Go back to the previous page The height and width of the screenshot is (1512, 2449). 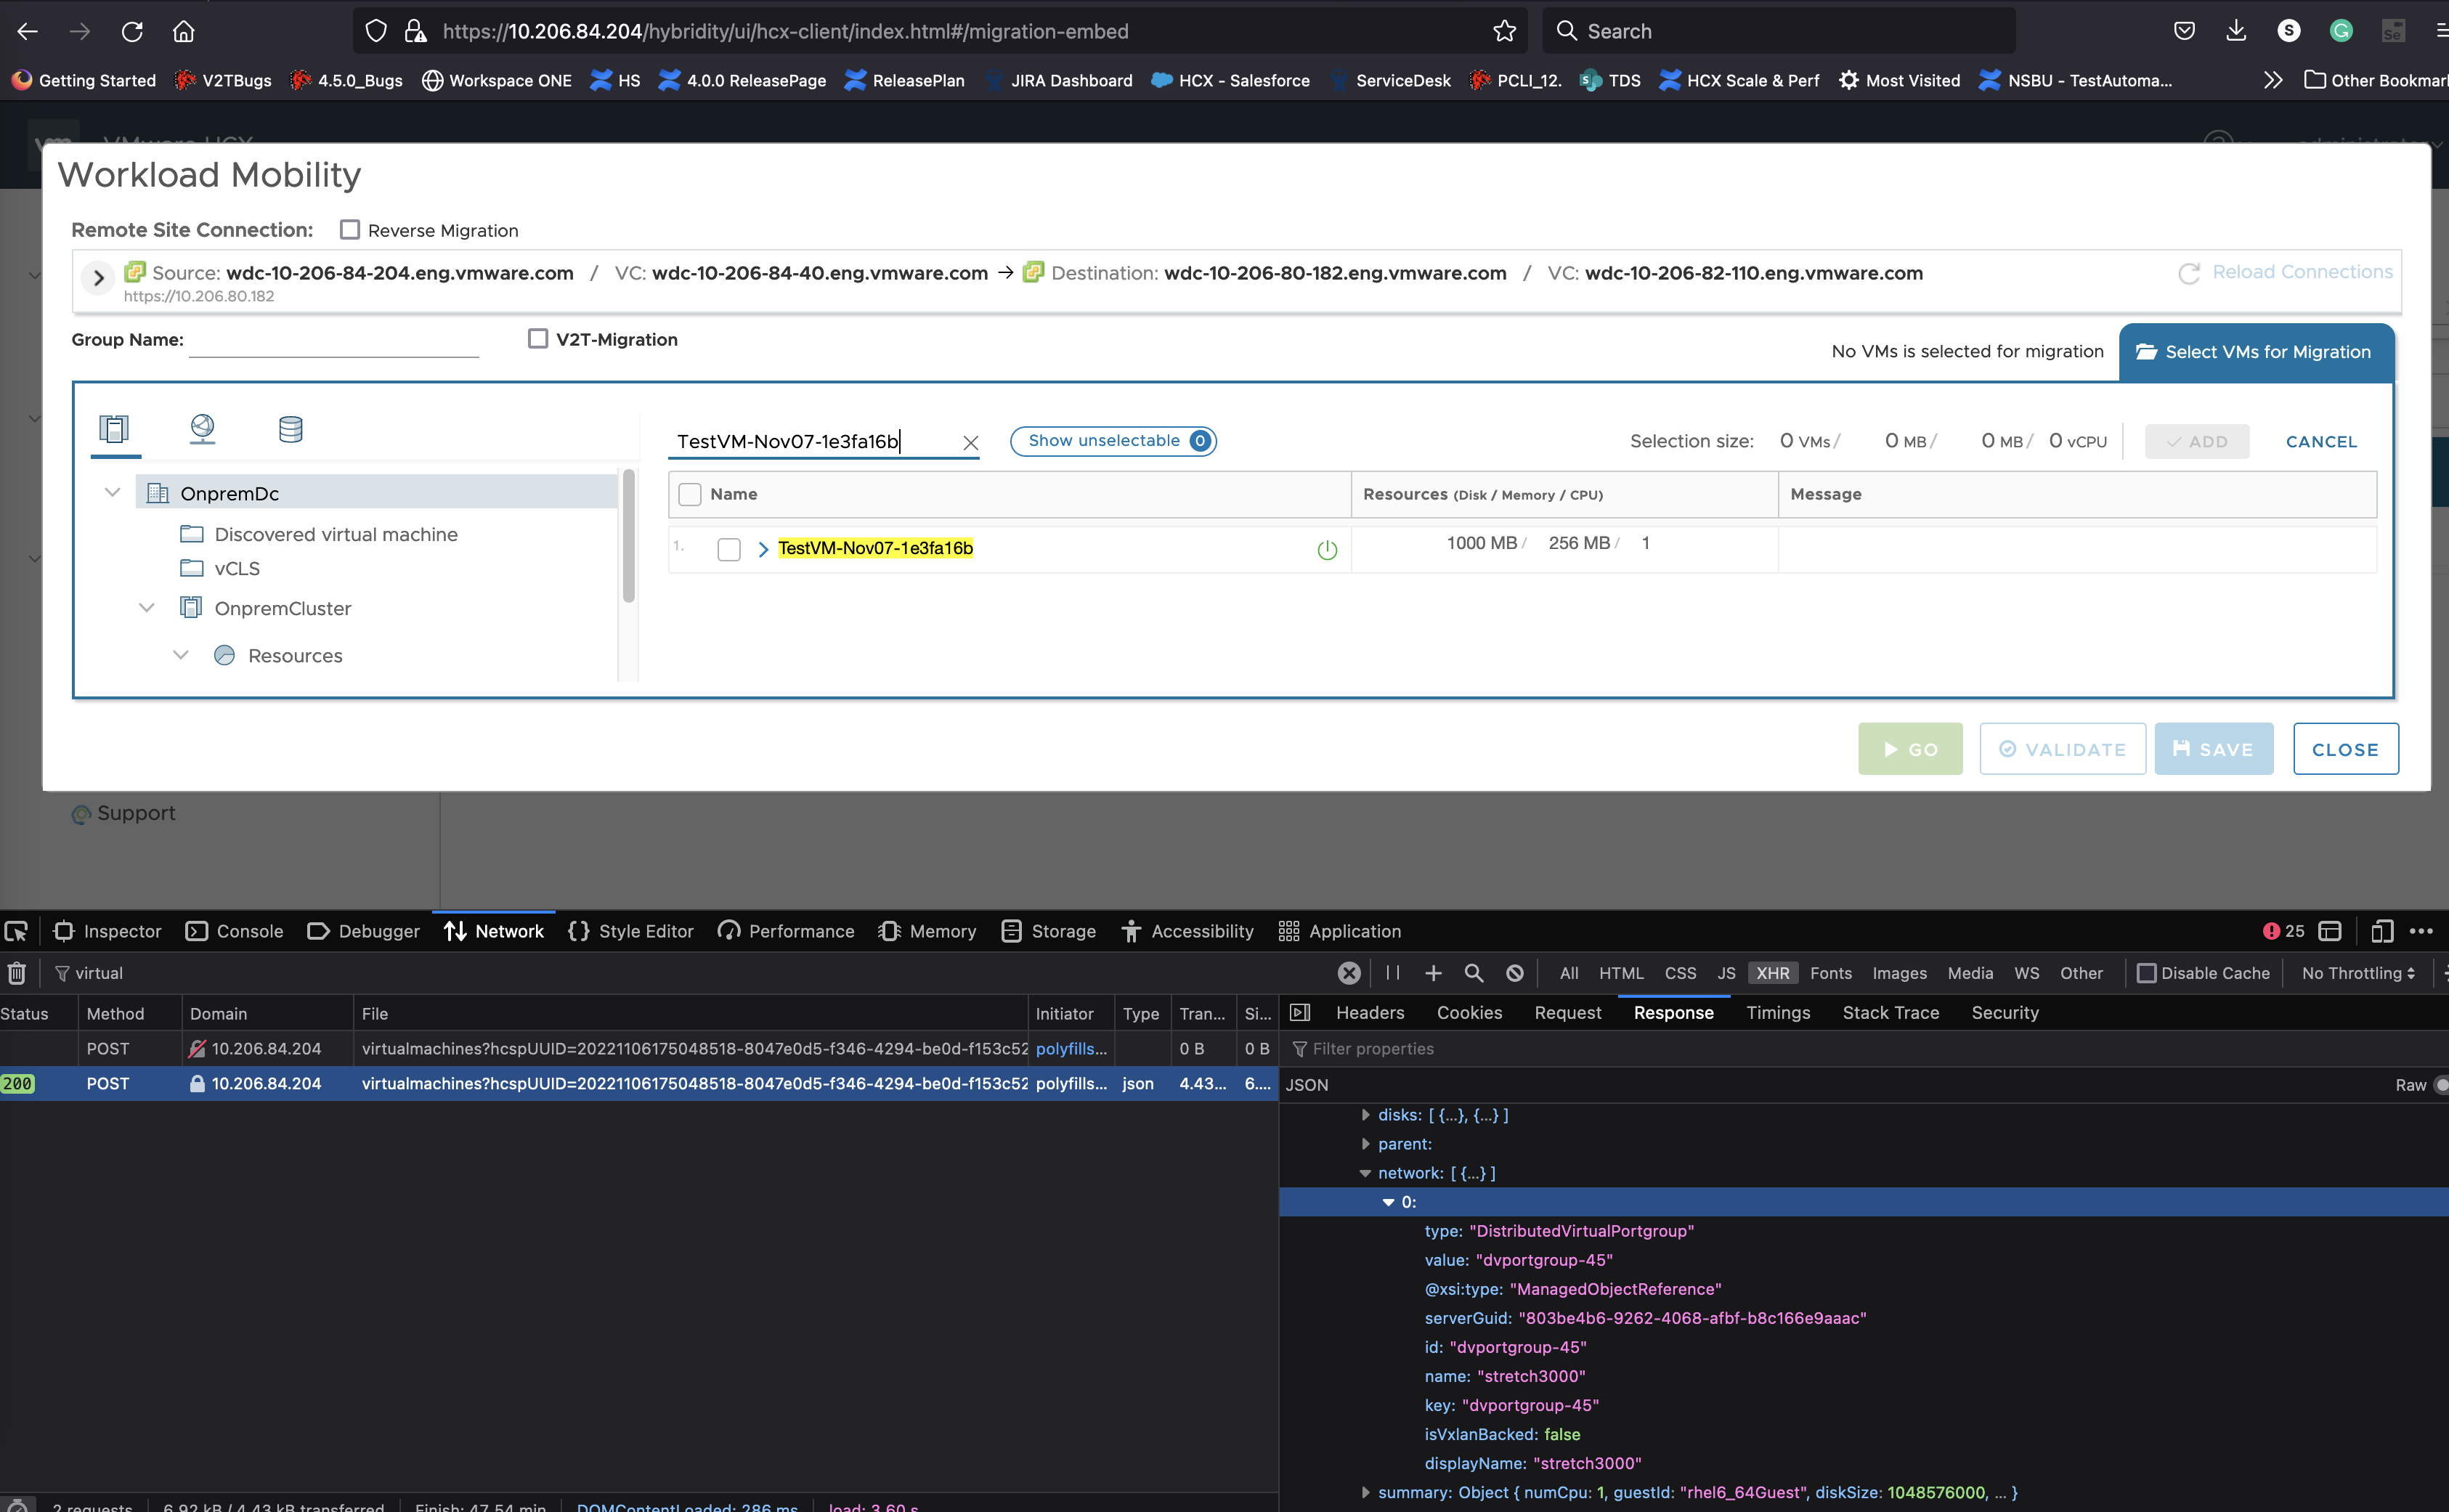pos(27,31)
